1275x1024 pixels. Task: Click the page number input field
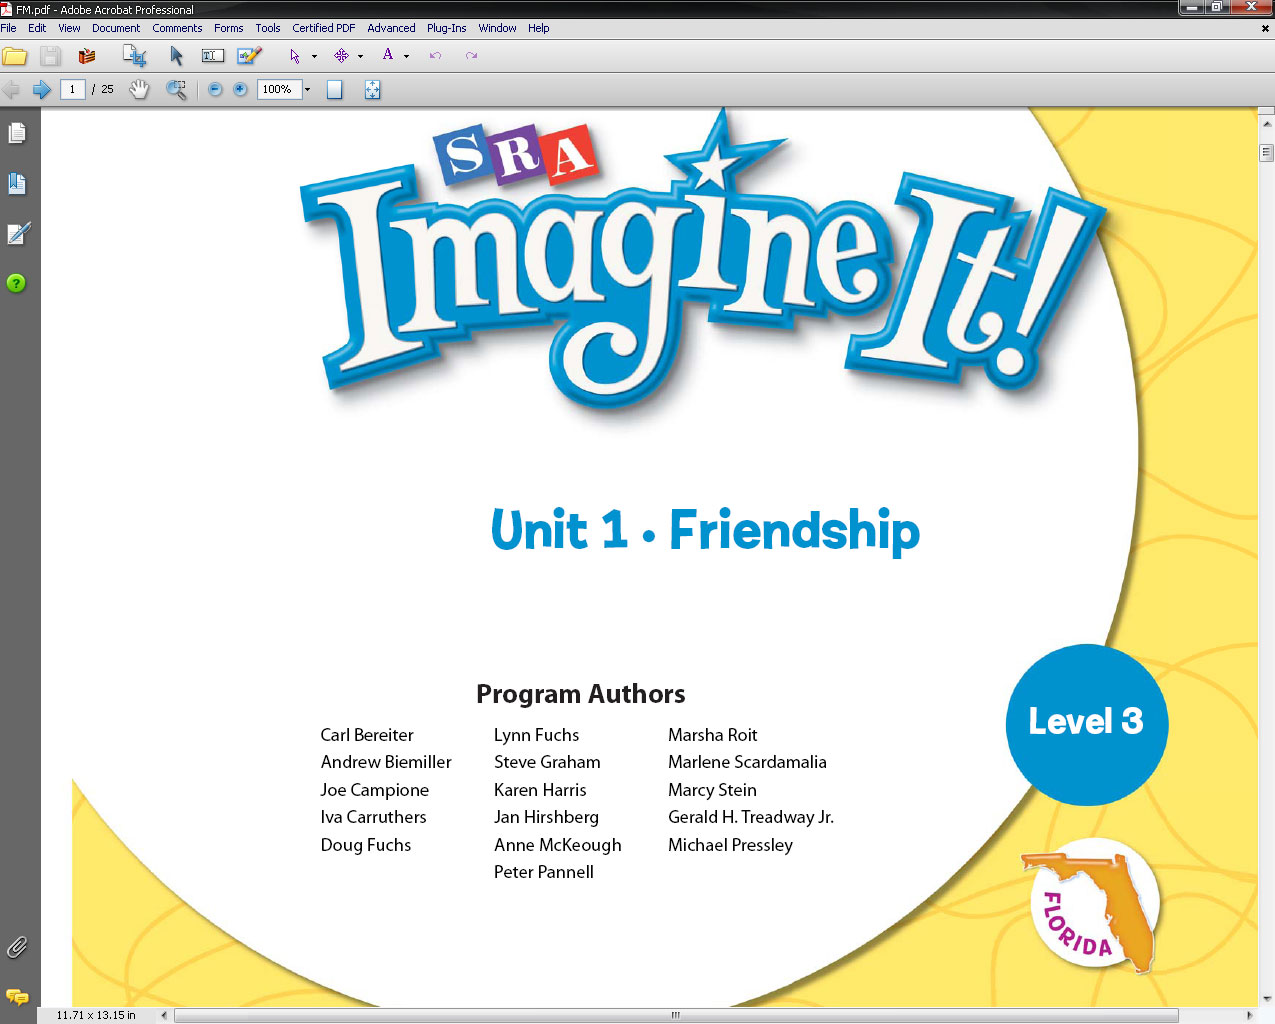[x=72, y=90]
